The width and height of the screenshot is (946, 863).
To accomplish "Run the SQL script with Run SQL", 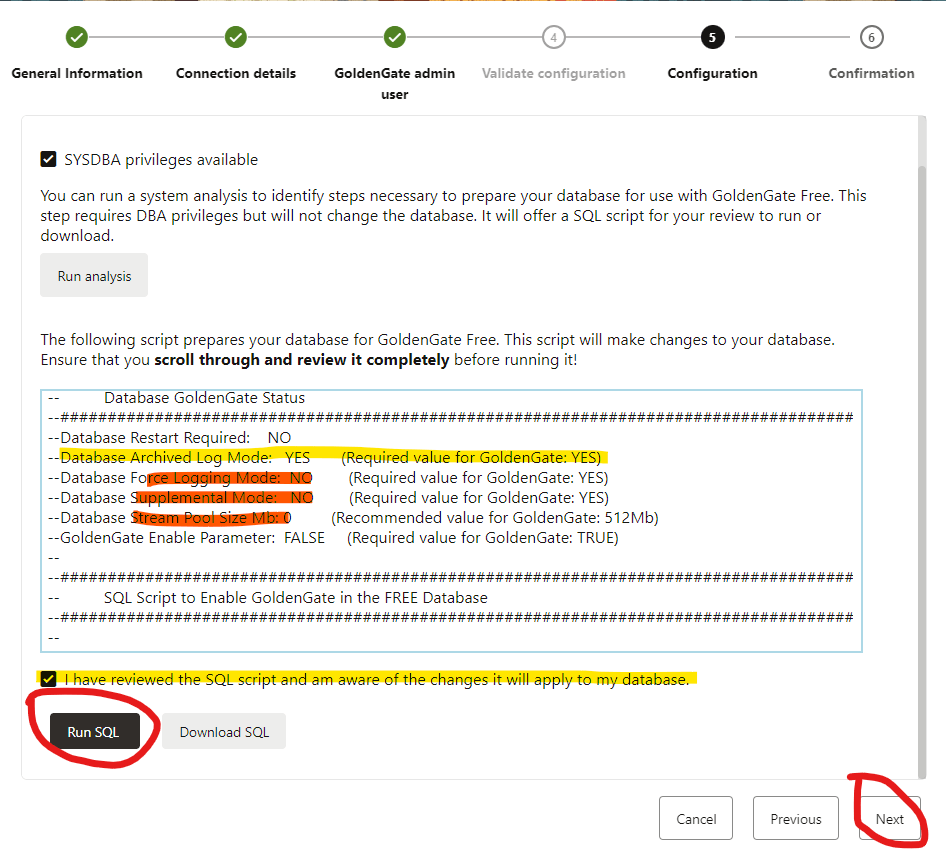I will (x=93, y=732).
